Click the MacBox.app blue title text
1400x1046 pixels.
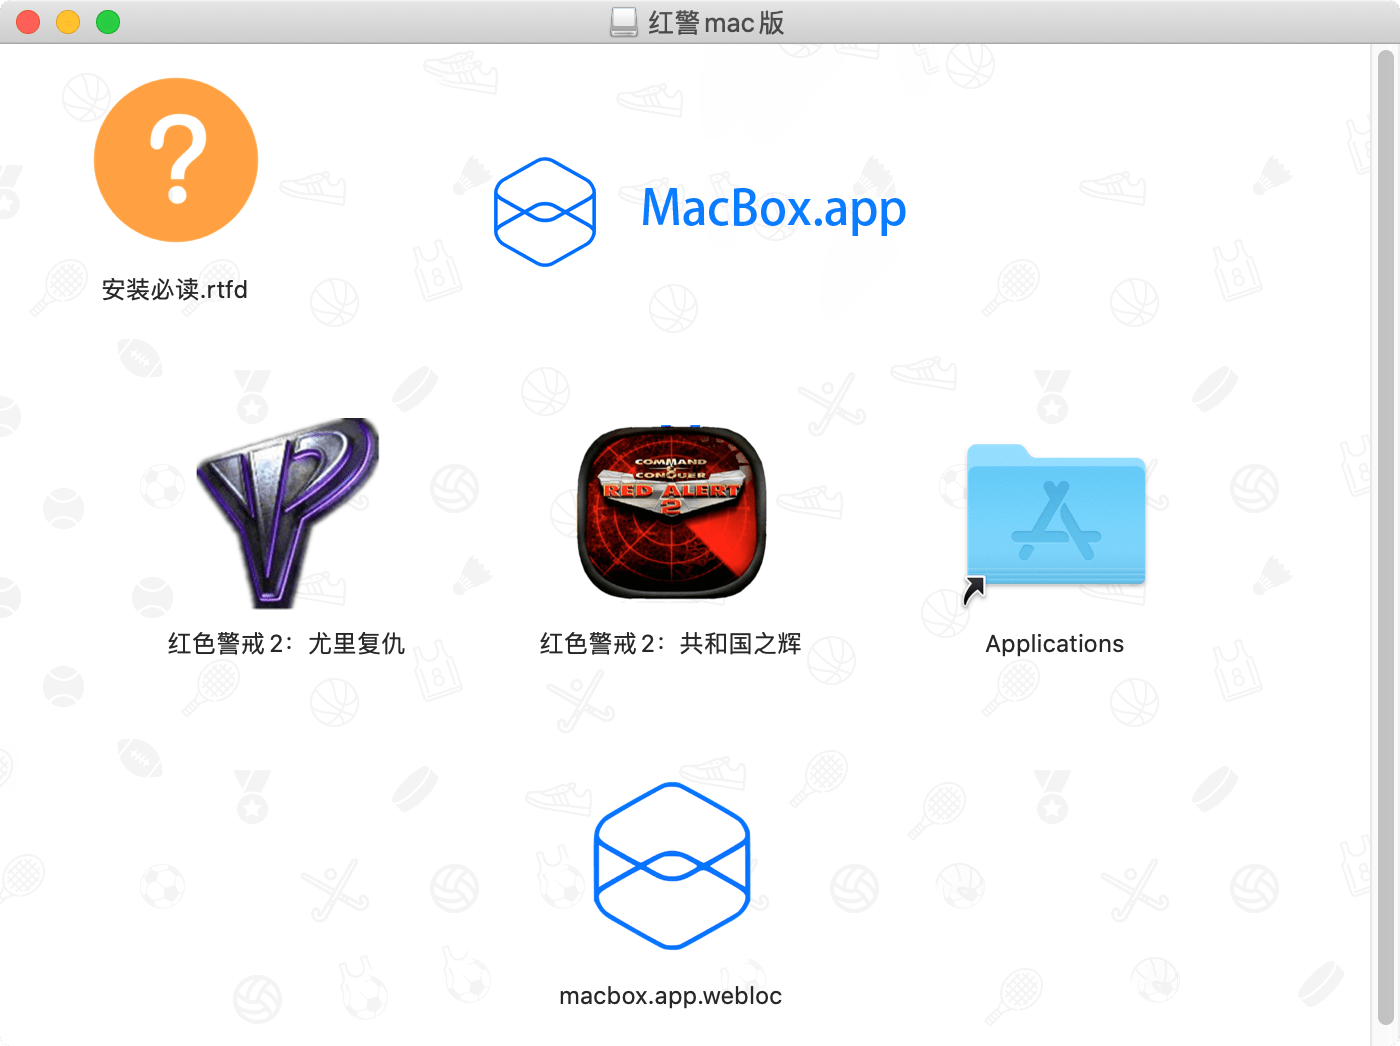point(773,209)
